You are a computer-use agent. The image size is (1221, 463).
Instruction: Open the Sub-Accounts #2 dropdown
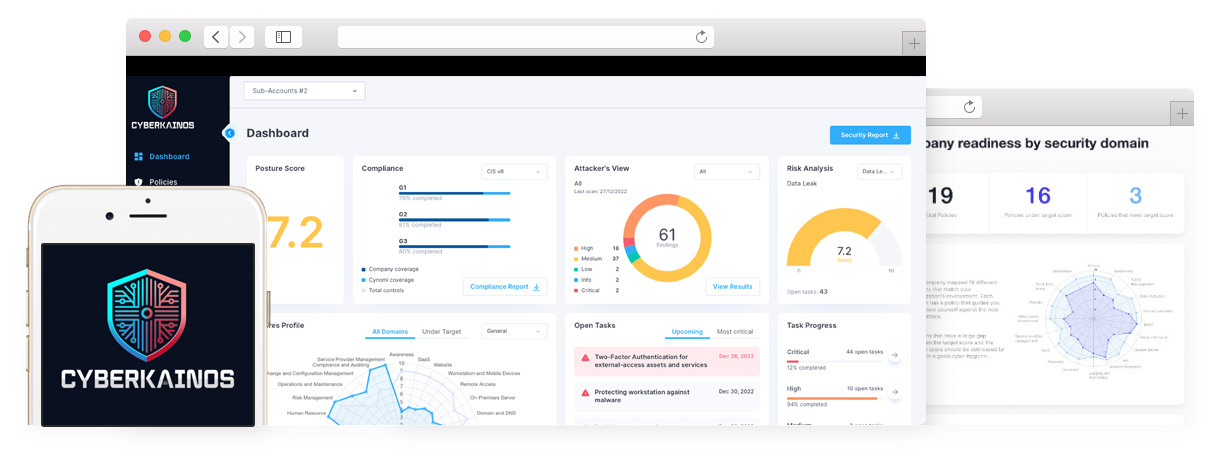[304, 91]
